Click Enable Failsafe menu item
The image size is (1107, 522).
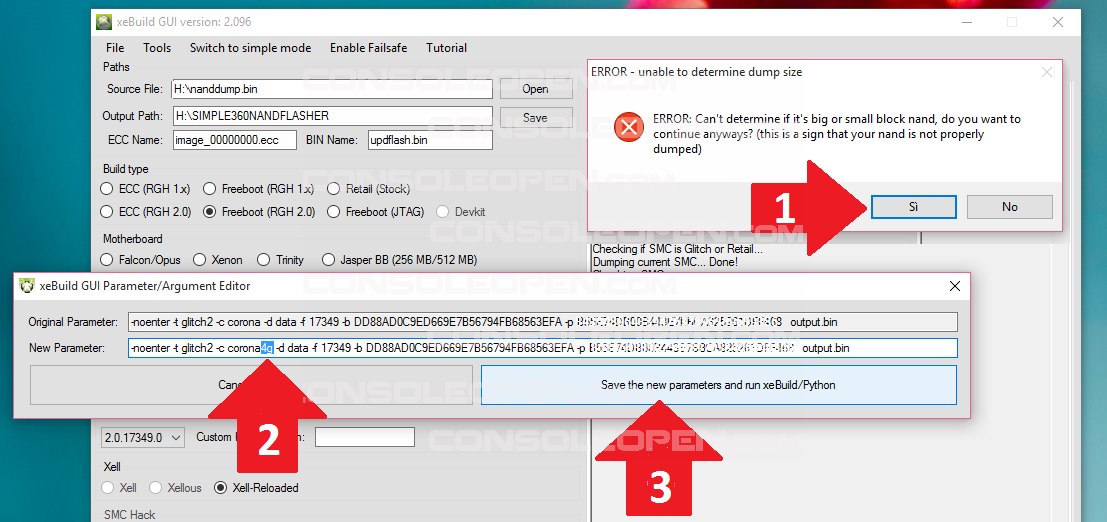[369, 48]
